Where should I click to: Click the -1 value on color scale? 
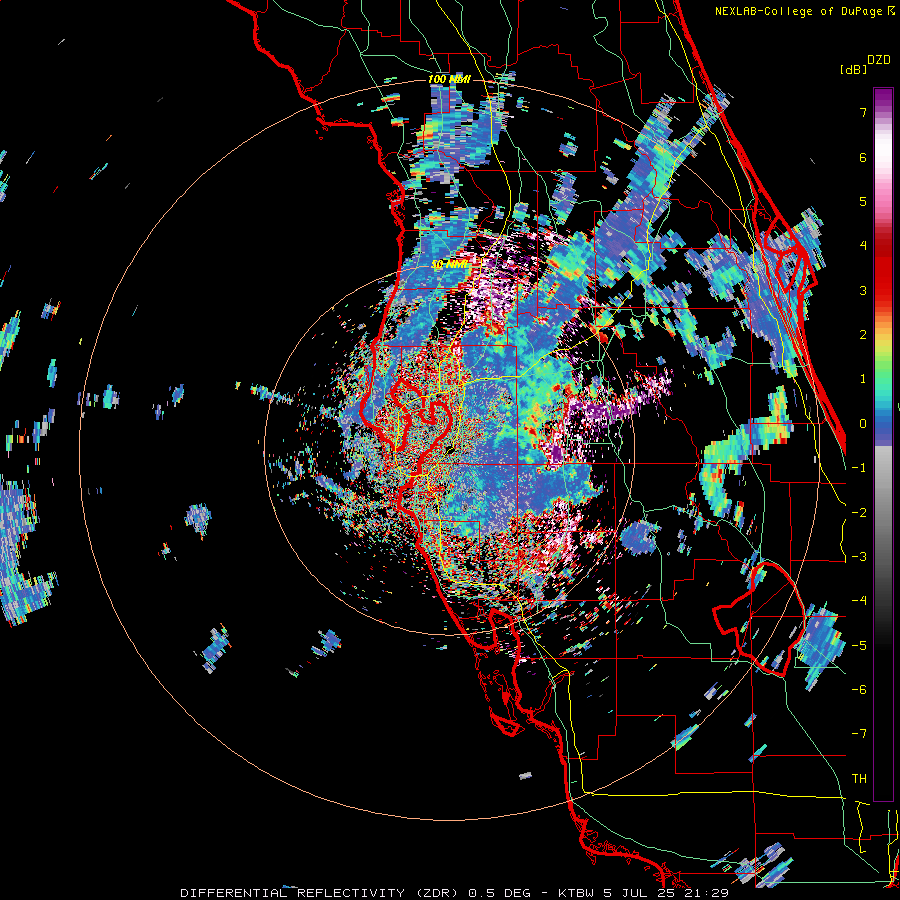click(x=859, y=468)
